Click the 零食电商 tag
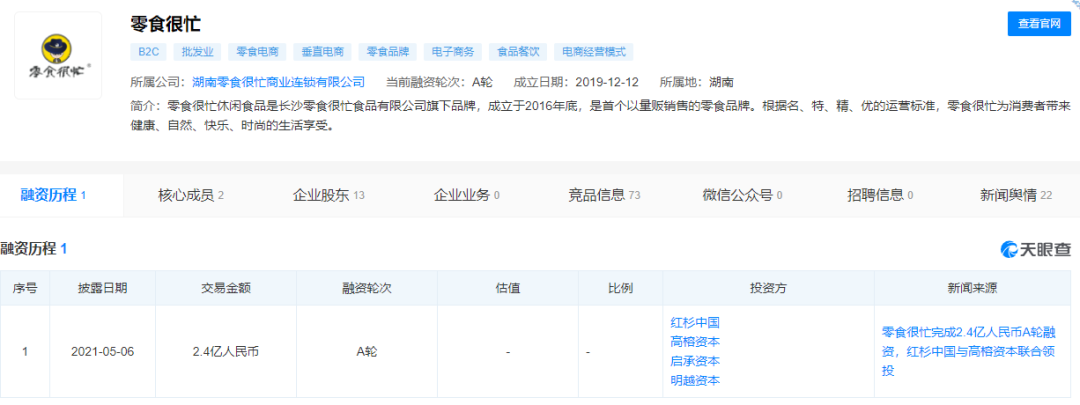 [257, 52]
